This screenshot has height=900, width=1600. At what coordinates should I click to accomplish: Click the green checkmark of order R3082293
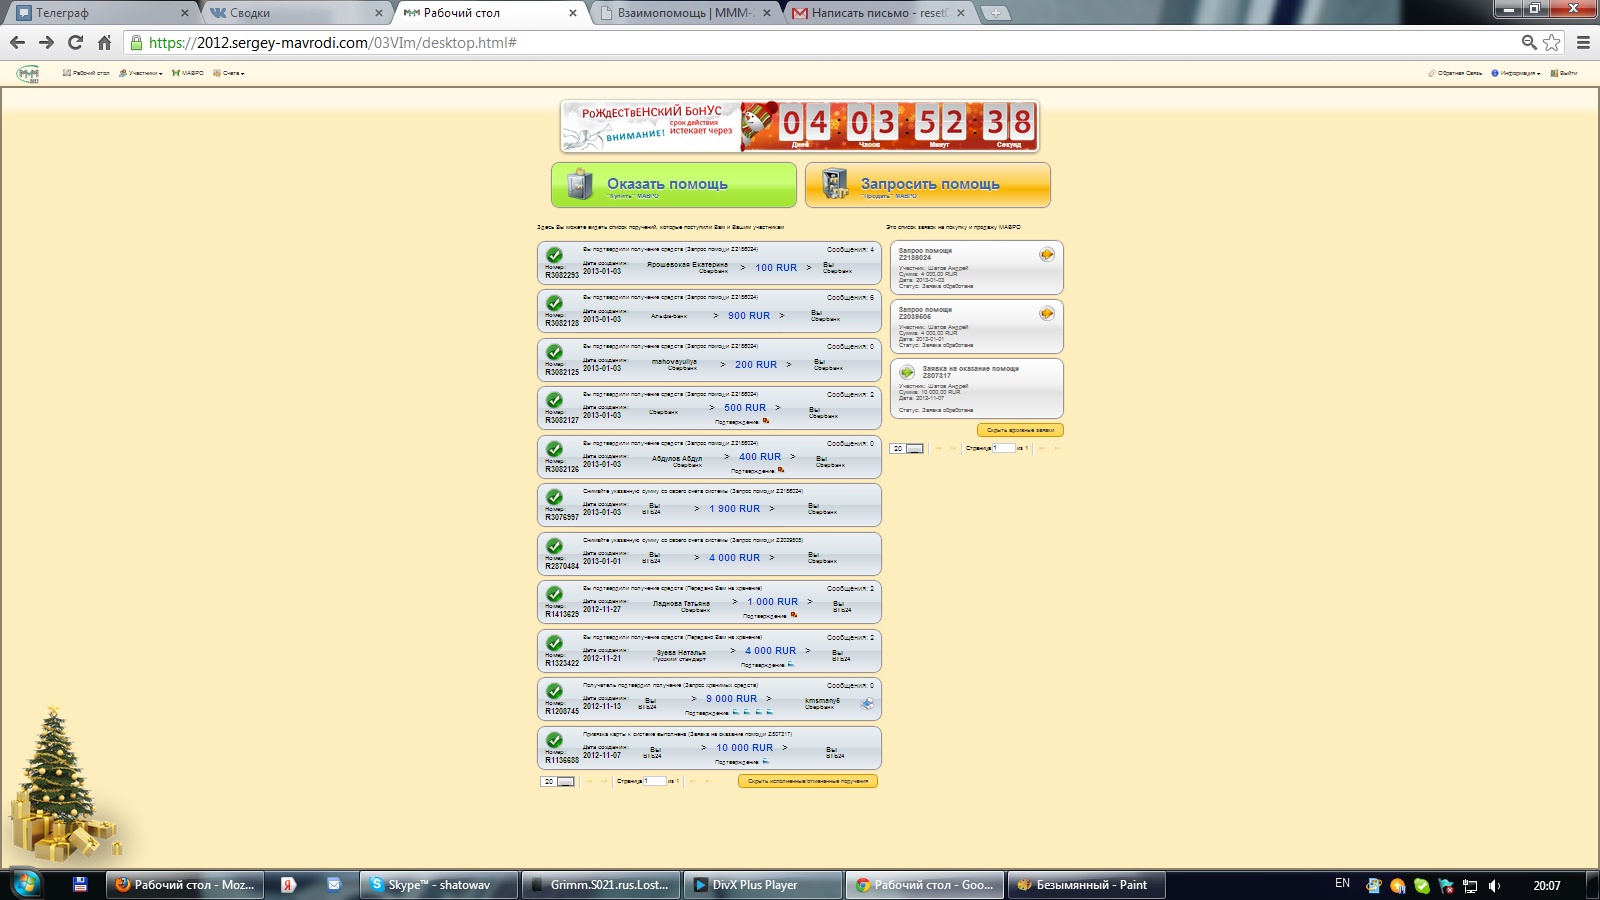[x=554, y=255]
